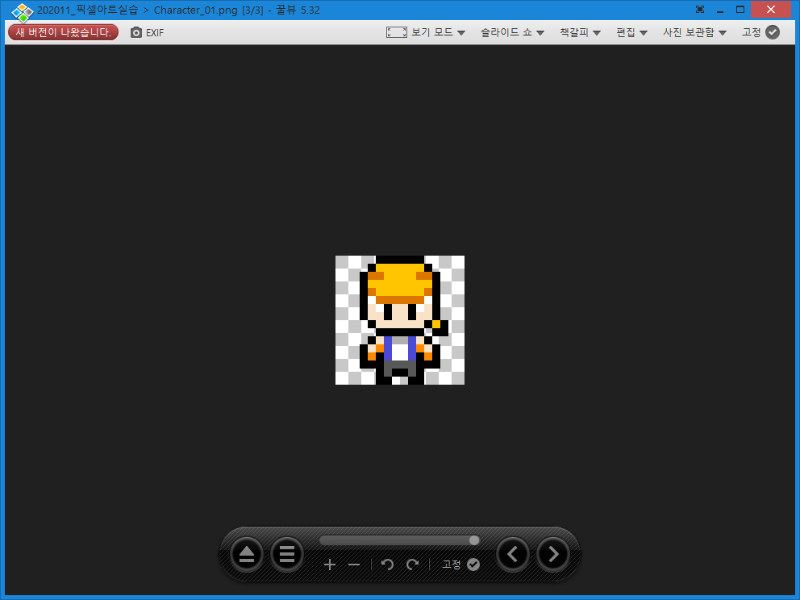
Task: Open the 편집 menu
Action: (x=632, y=32)
